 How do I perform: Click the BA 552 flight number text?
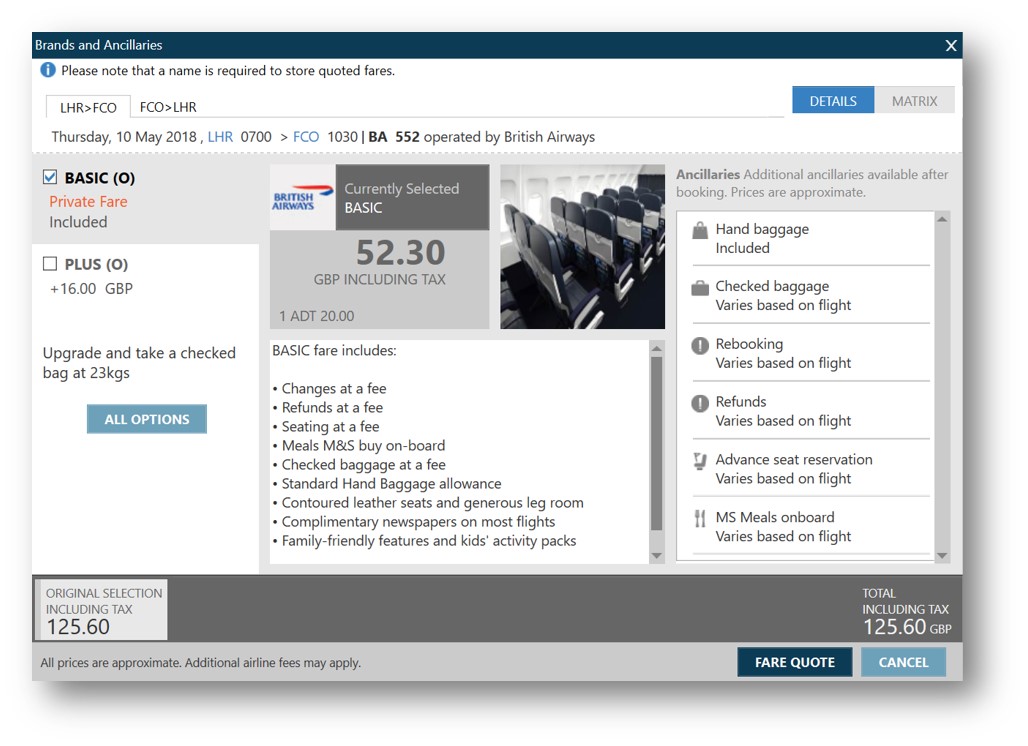click(x=393, y=137)
